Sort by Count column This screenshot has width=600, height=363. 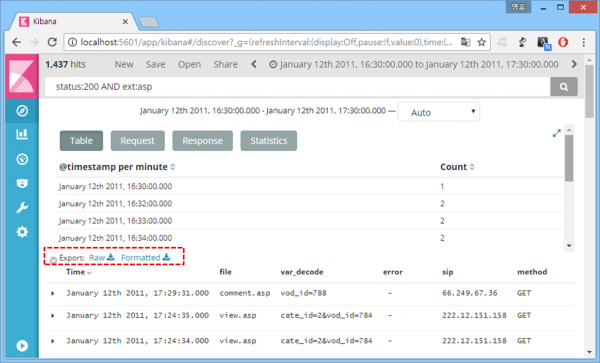coord(457,167)
